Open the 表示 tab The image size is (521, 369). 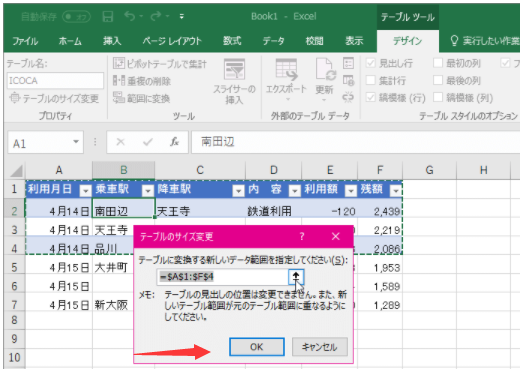[354, 41]
